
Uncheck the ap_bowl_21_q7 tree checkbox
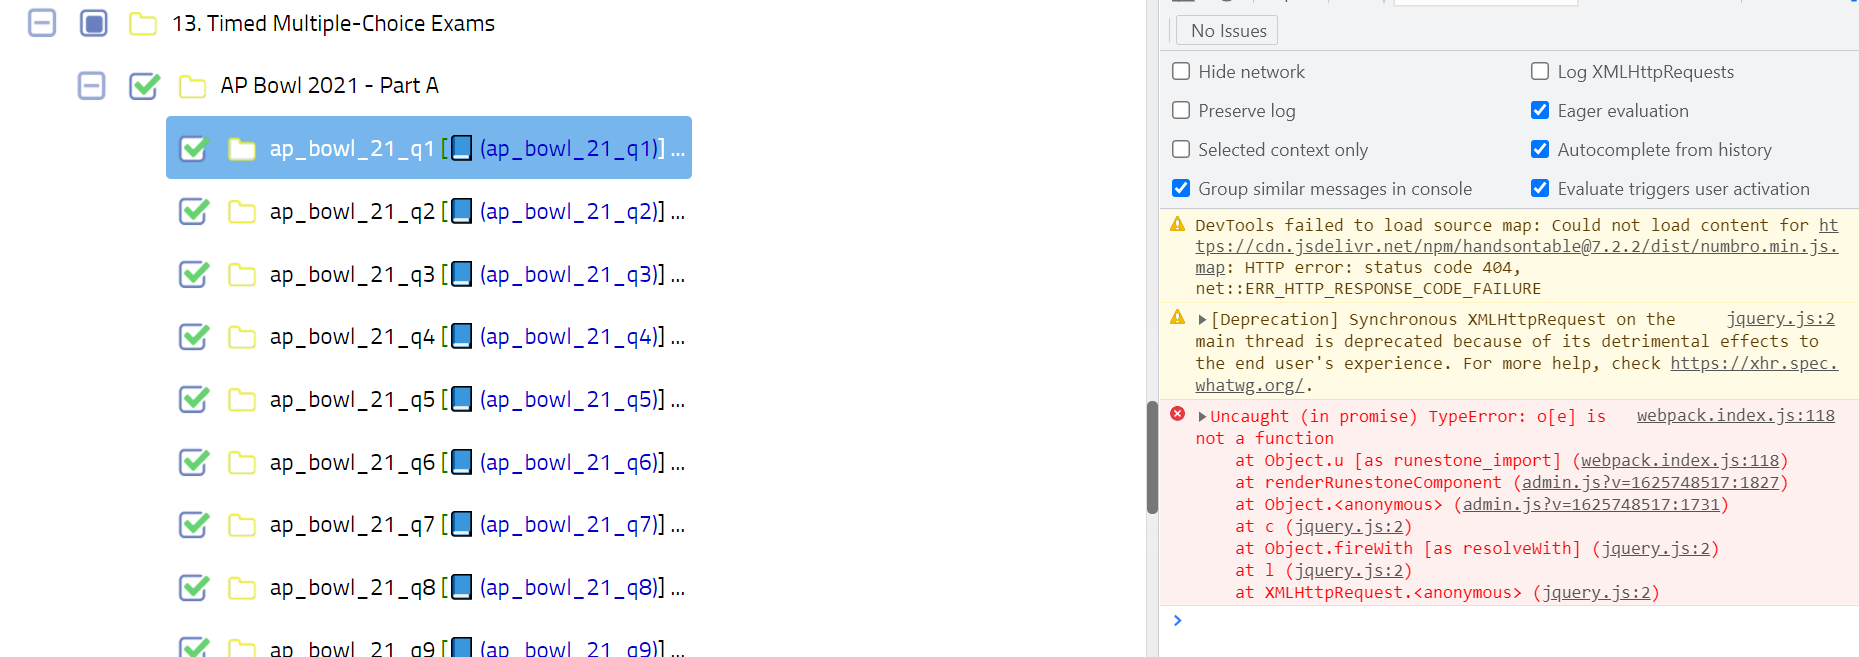(194, 525)
